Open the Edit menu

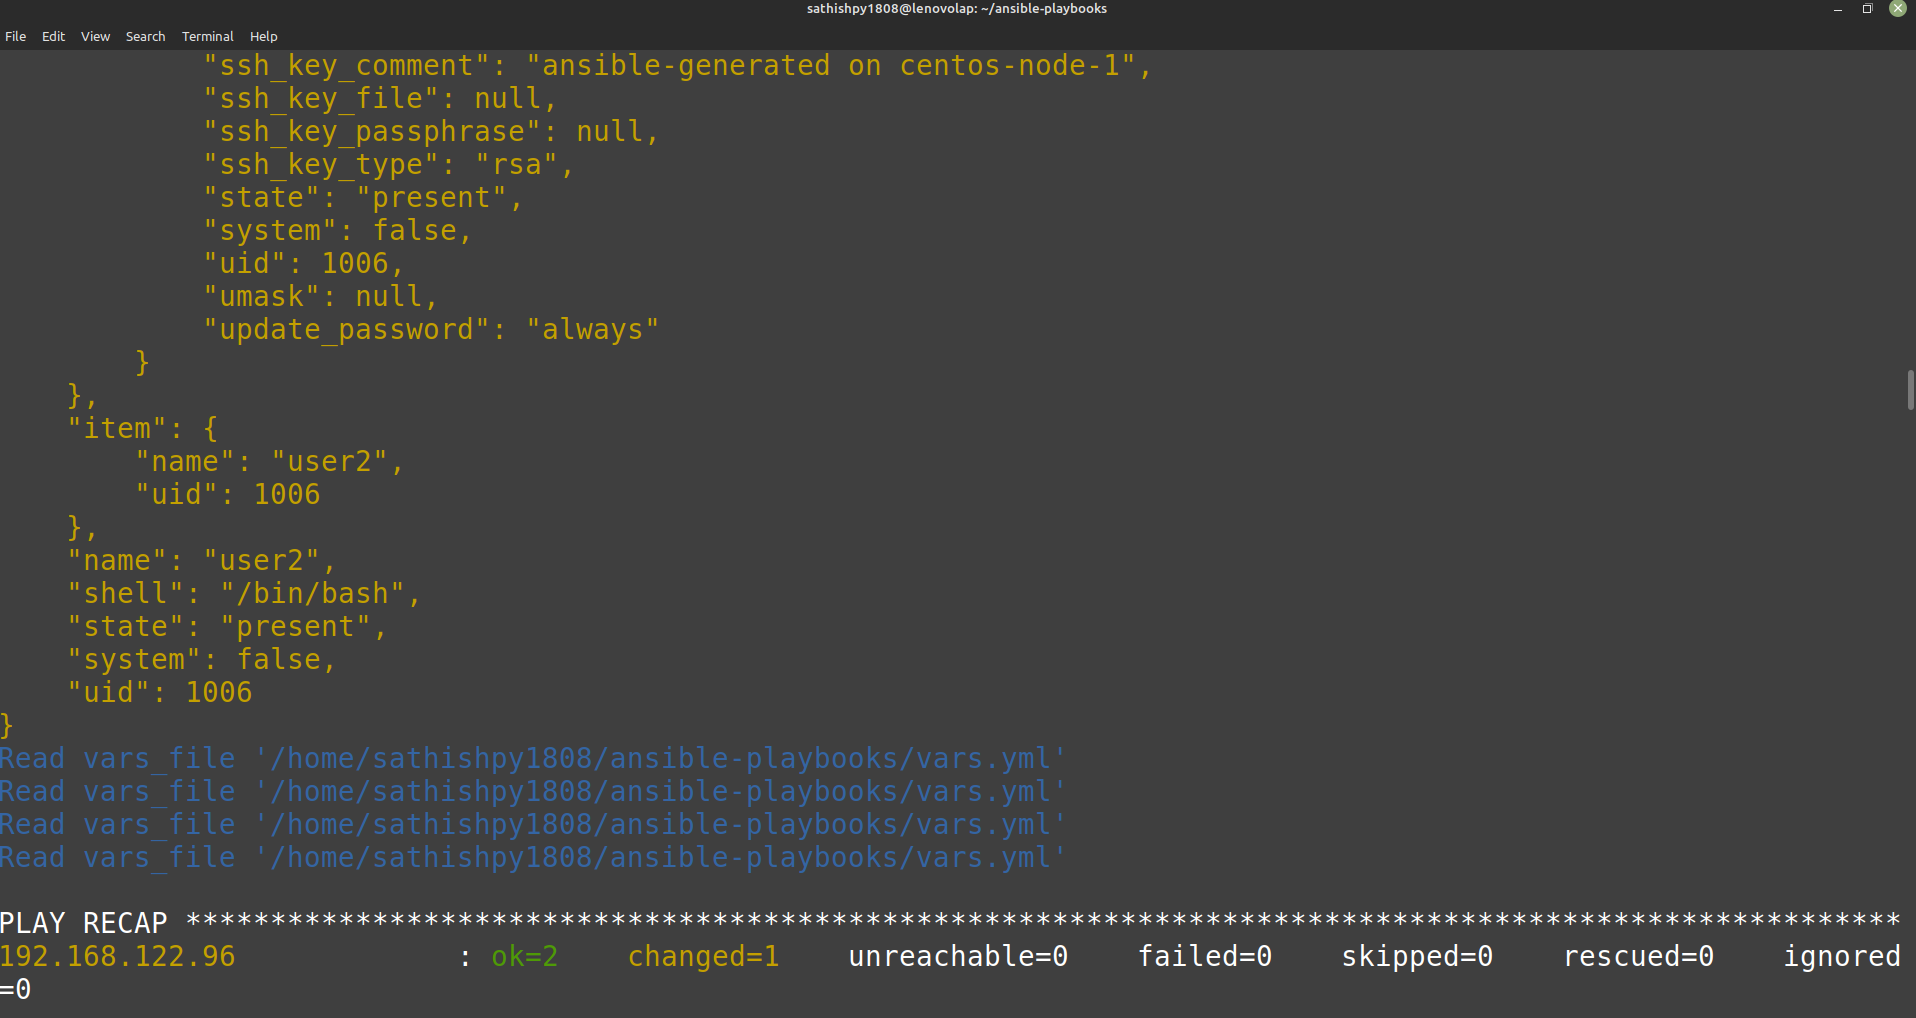53,36
